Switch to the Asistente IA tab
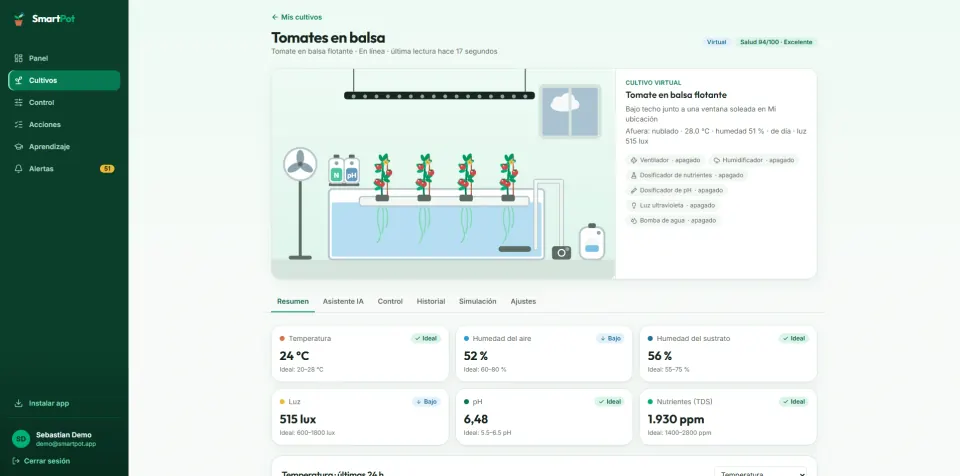 [x=343, y=301]
